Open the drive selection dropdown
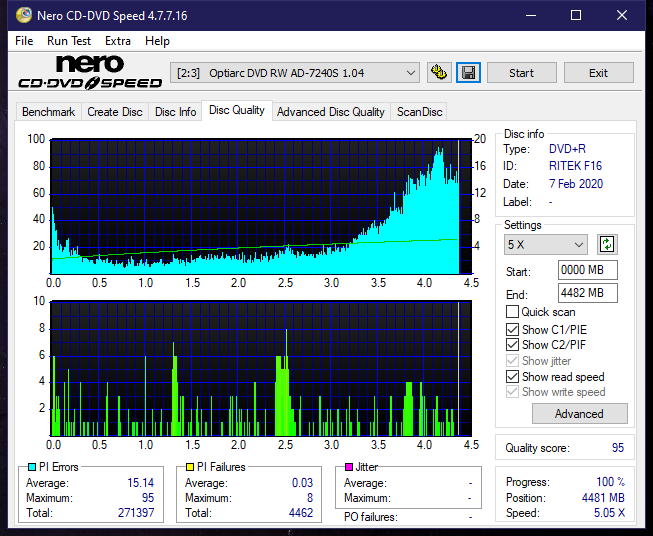The width and height of the screenshot is (653, 536). (295, 73)
